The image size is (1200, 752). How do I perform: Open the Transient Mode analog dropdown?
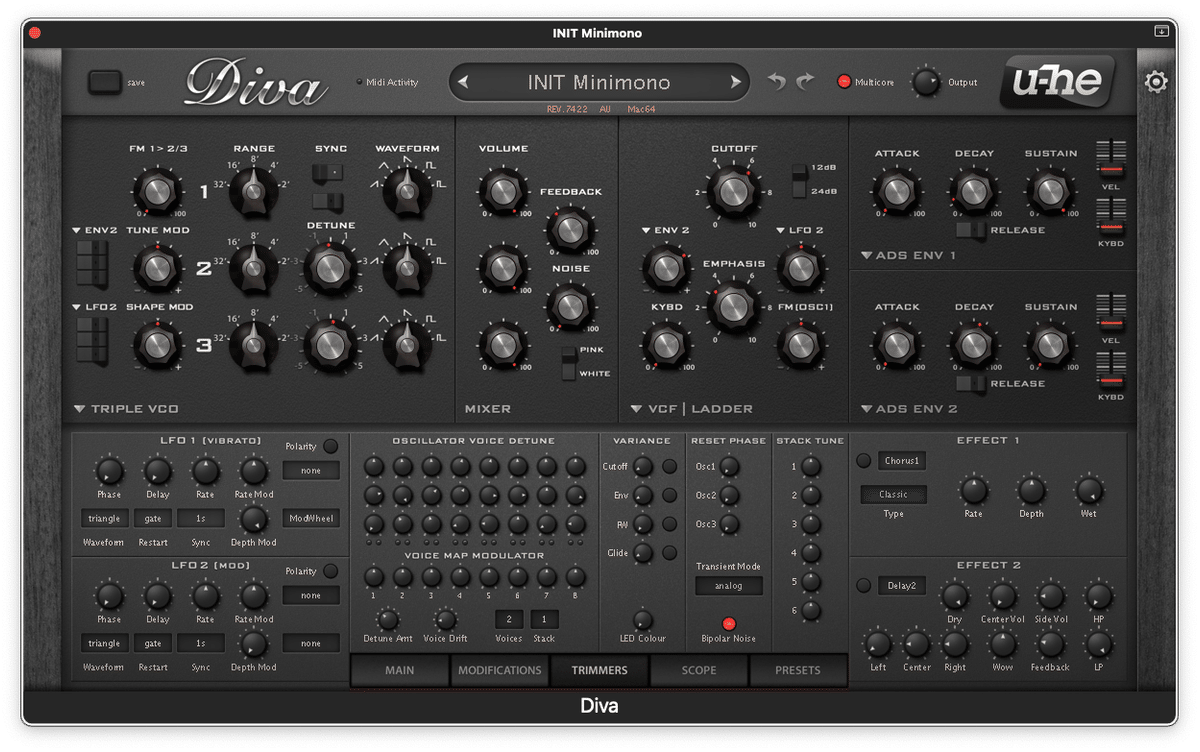tap(729, 586)
